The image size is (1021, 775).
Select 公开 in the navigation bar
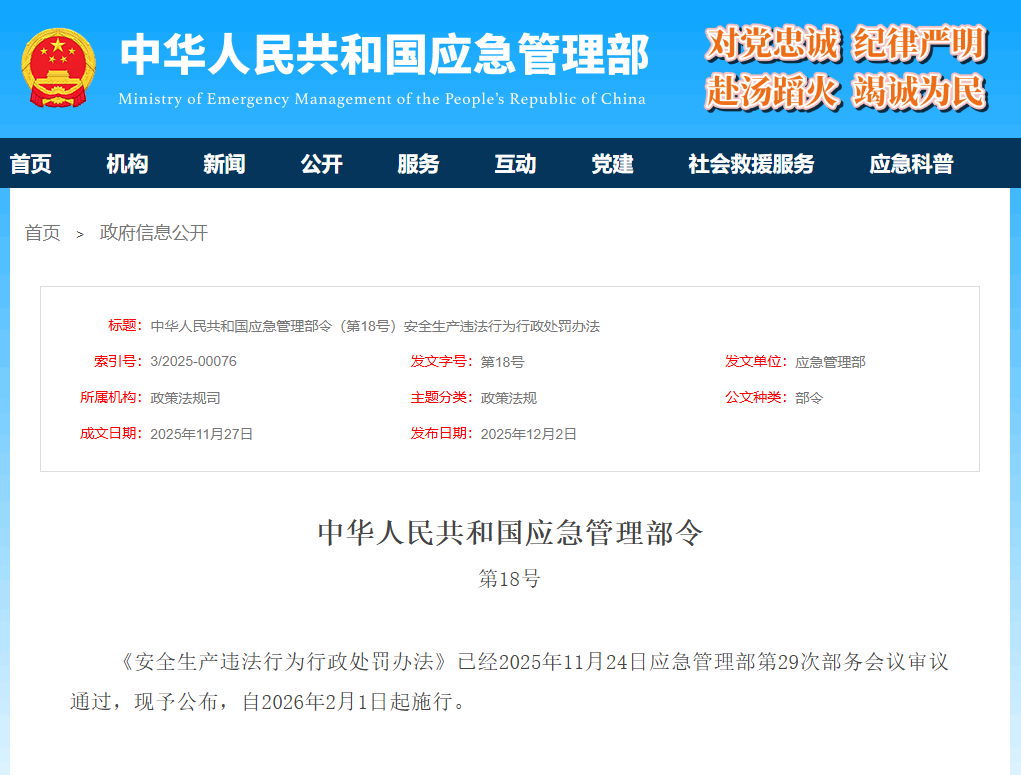pyautogui.click(x=321, y=164)
